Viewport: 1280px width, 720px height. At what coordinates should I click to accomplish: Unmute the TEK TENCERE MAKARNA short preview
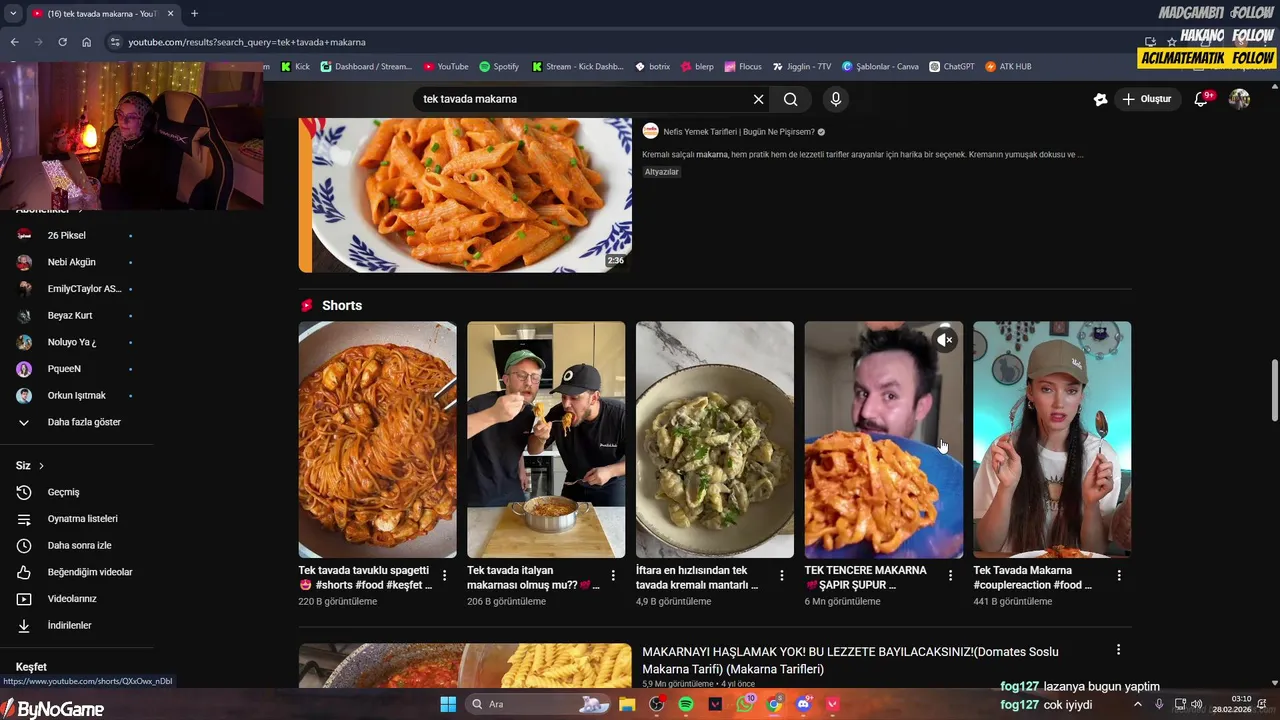point(945,340)
